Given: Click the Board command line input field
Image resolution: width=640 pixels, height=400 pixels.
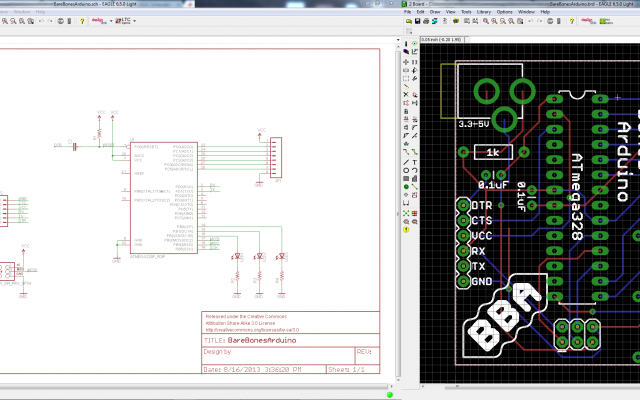Looking at the screenshot, I should [x=553, y=40].
